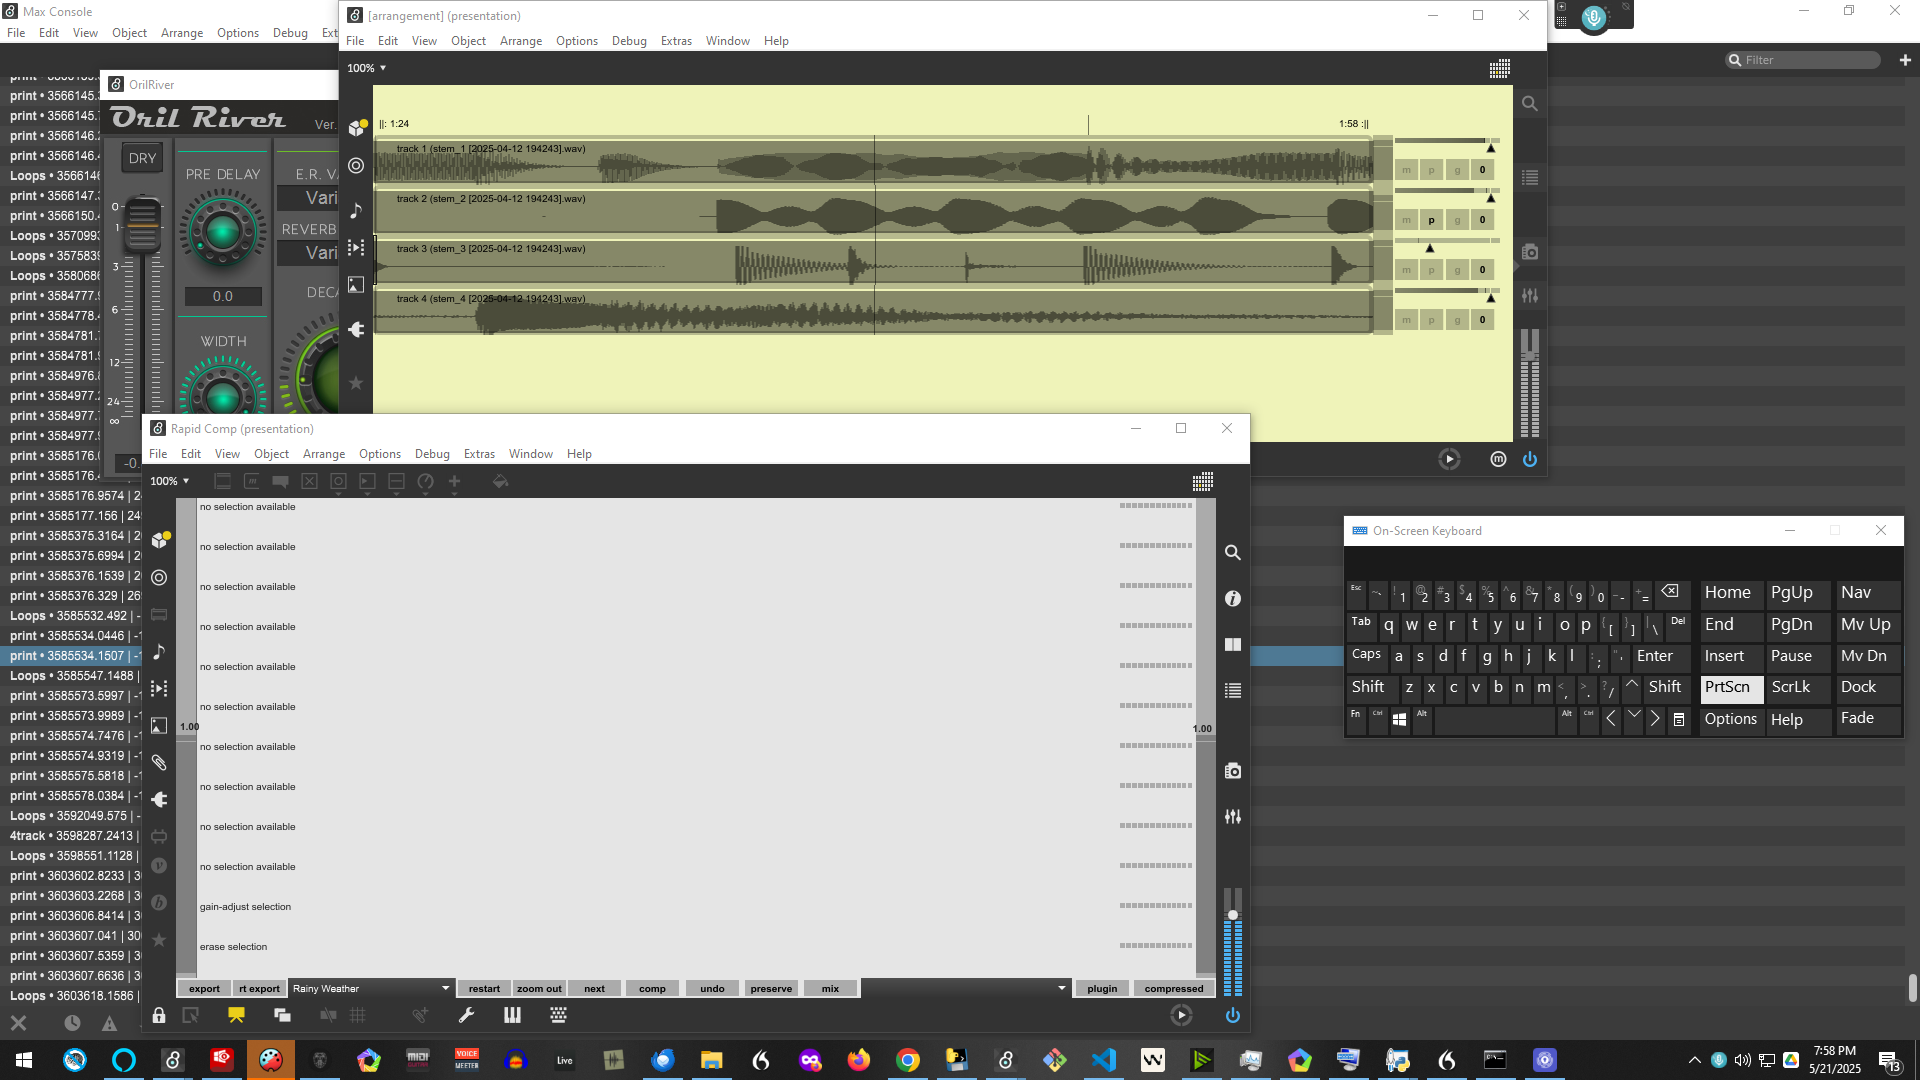Open search sidebar in Rapid Comp window
This screenshot has width=1920, height=1080.
coord(1233,553)
